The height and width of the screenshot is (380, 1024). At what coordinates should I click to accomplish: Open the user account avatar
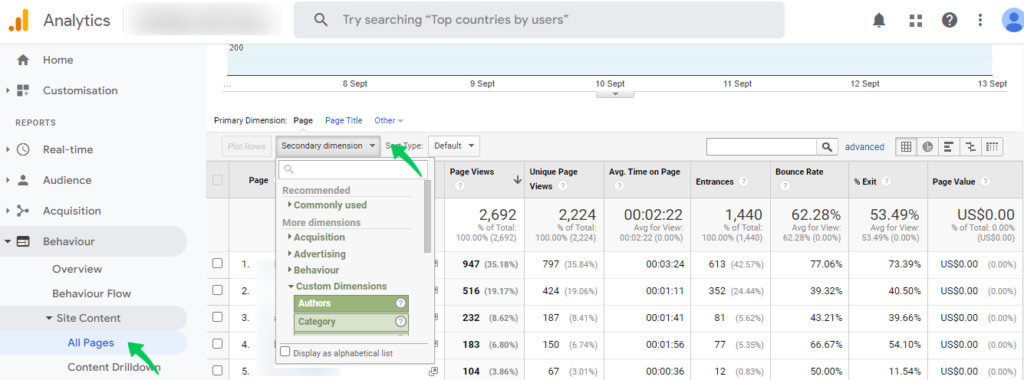point(1013,20)
